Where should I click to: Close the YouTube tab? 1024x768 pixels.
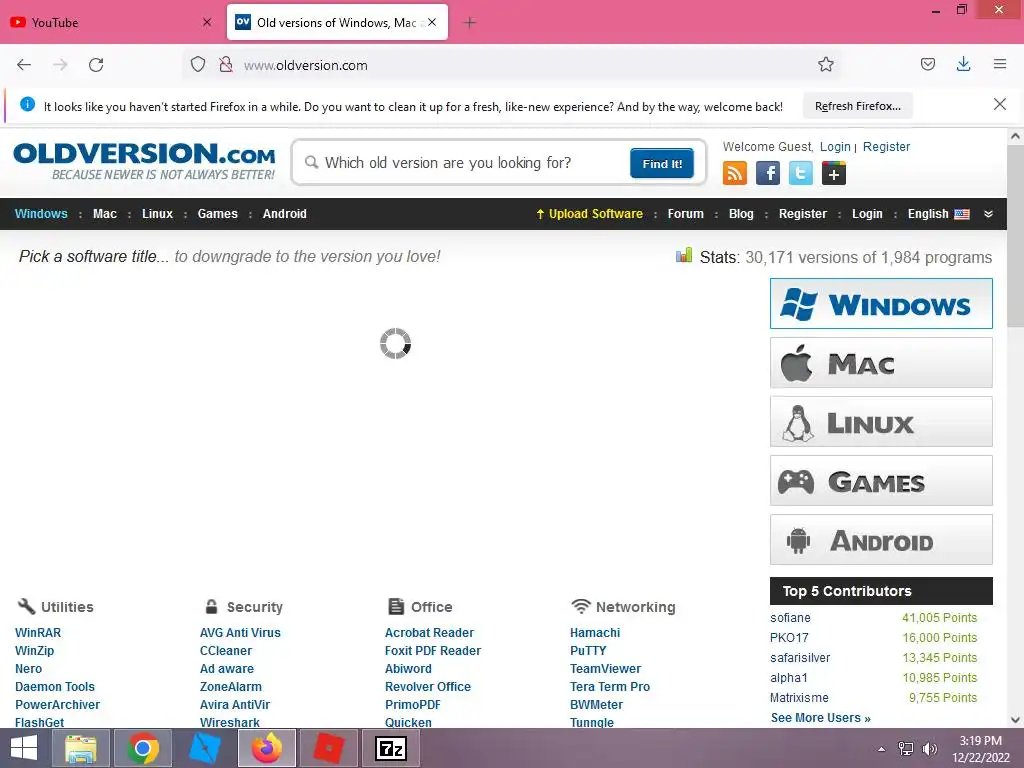(x=207, y=22)
